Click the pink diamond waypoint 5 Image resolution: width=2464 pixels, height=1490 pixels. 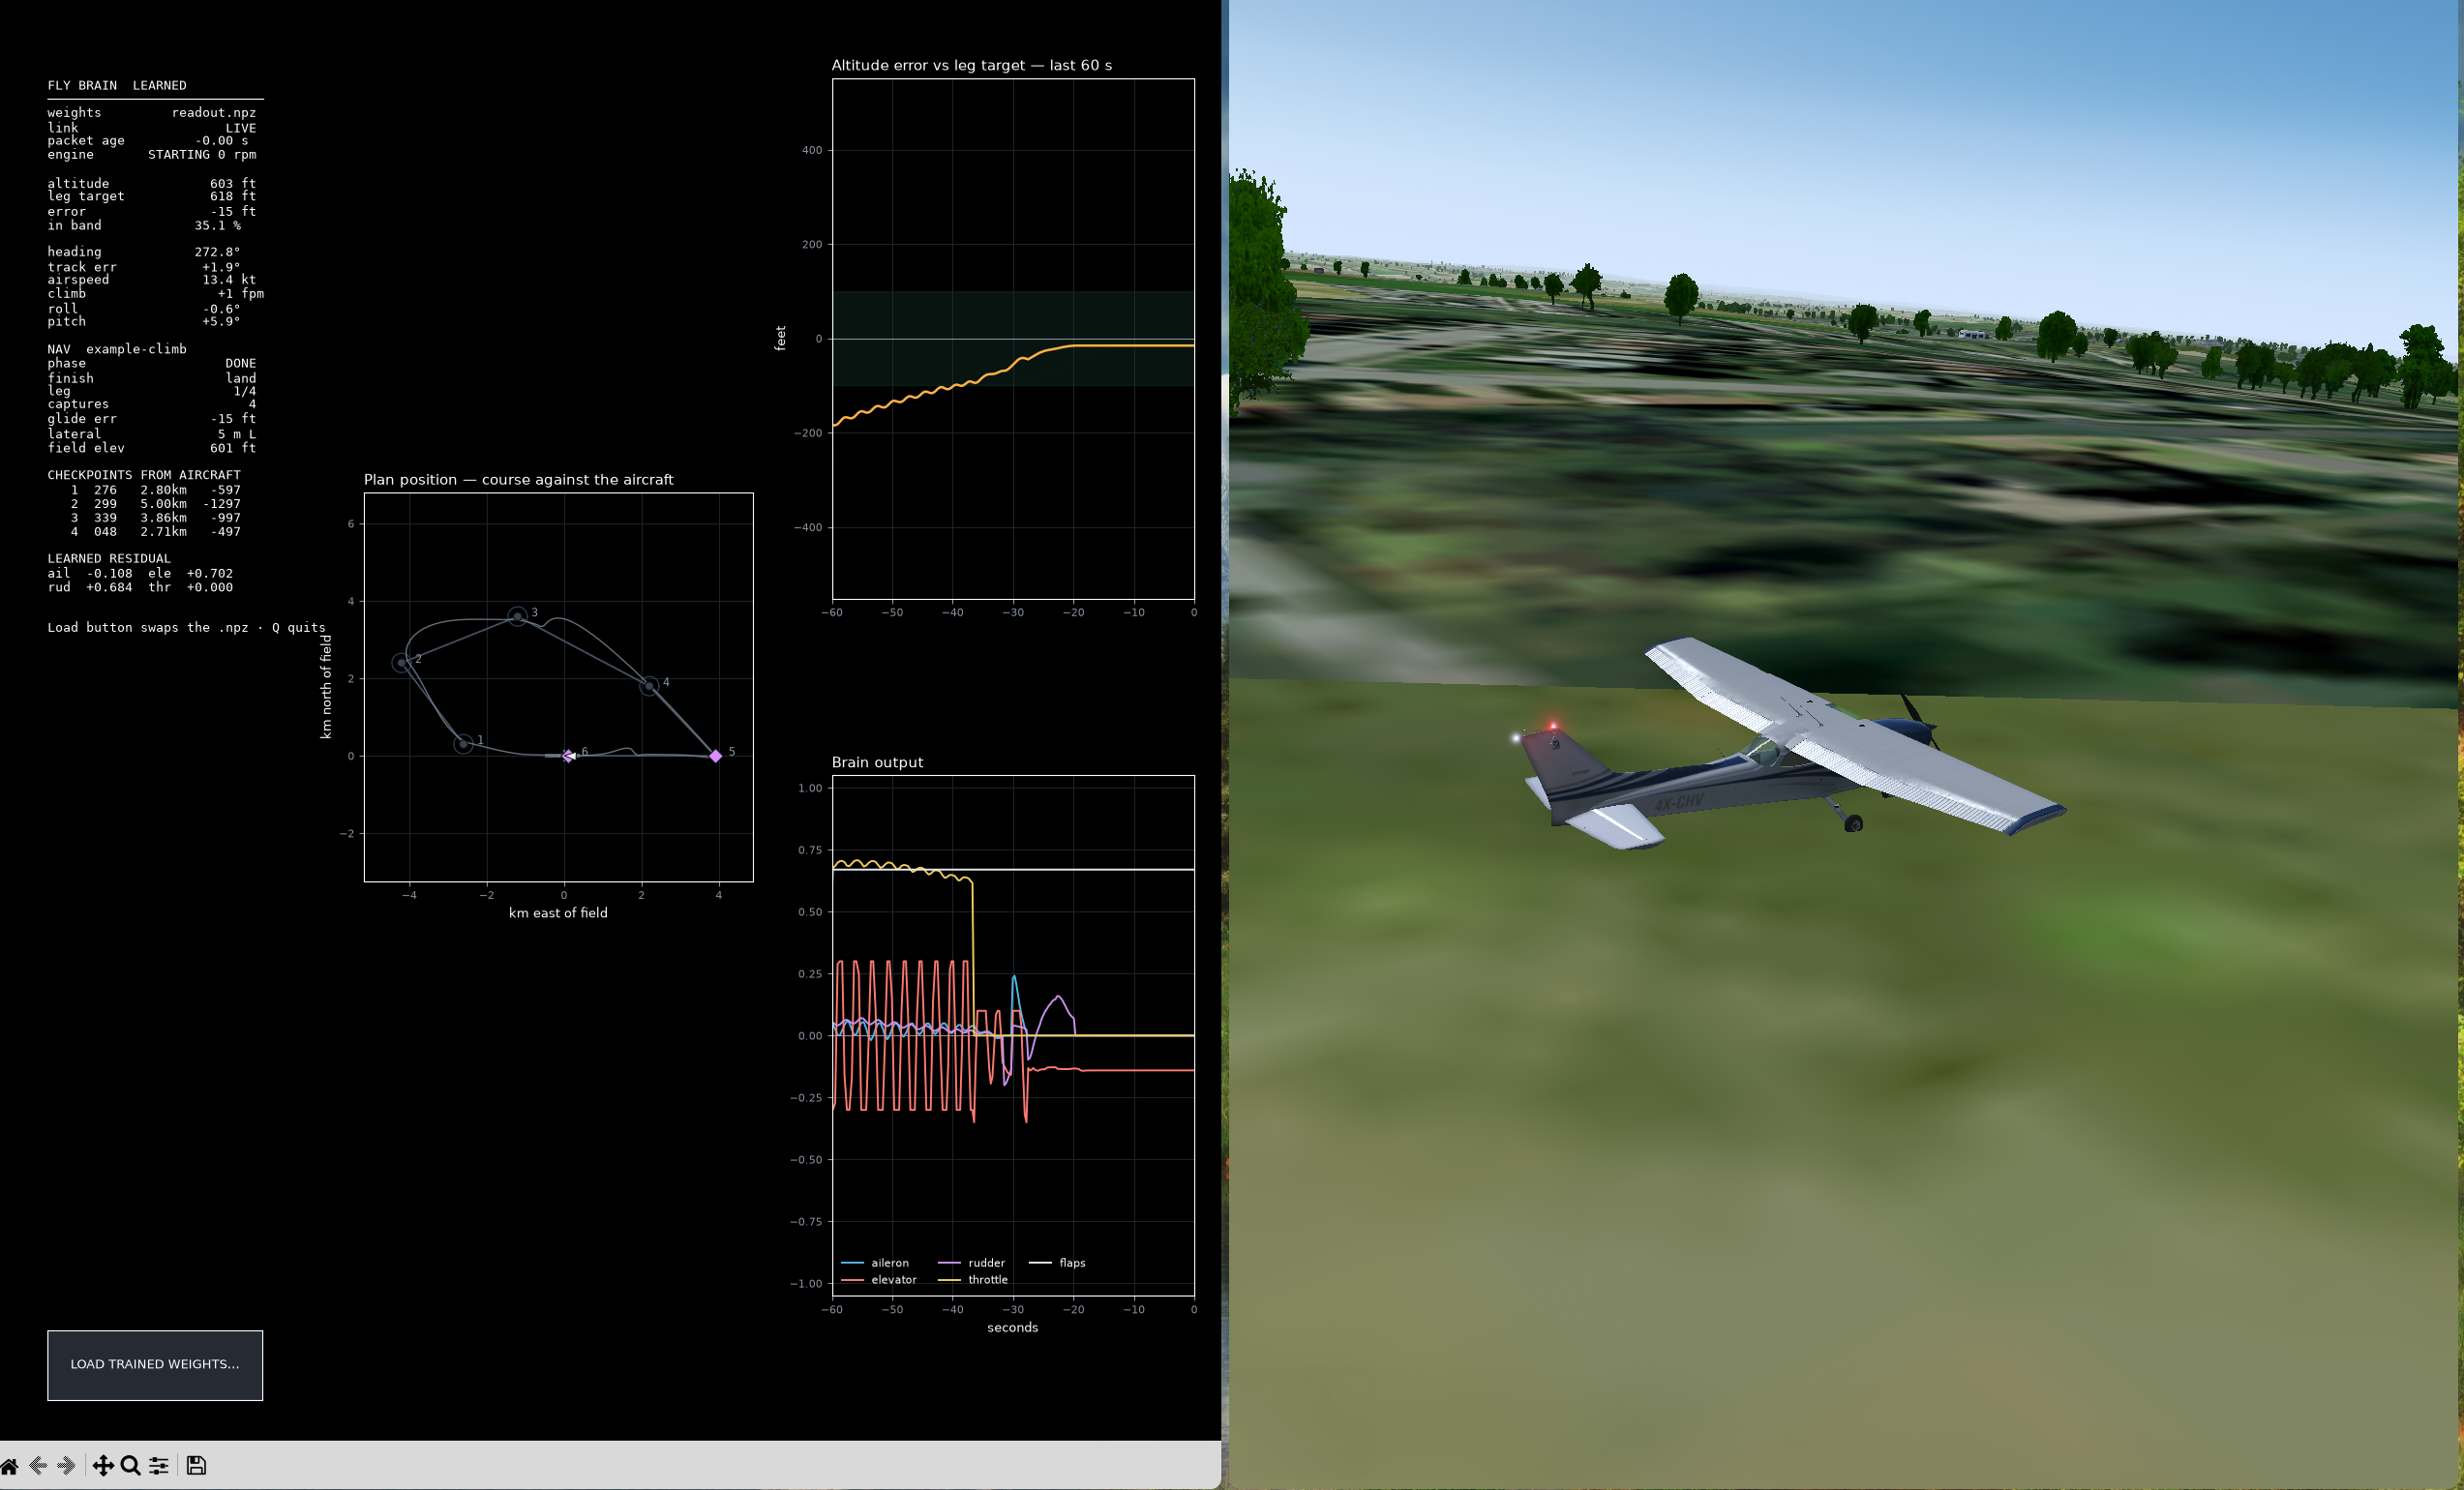[716, 756]
